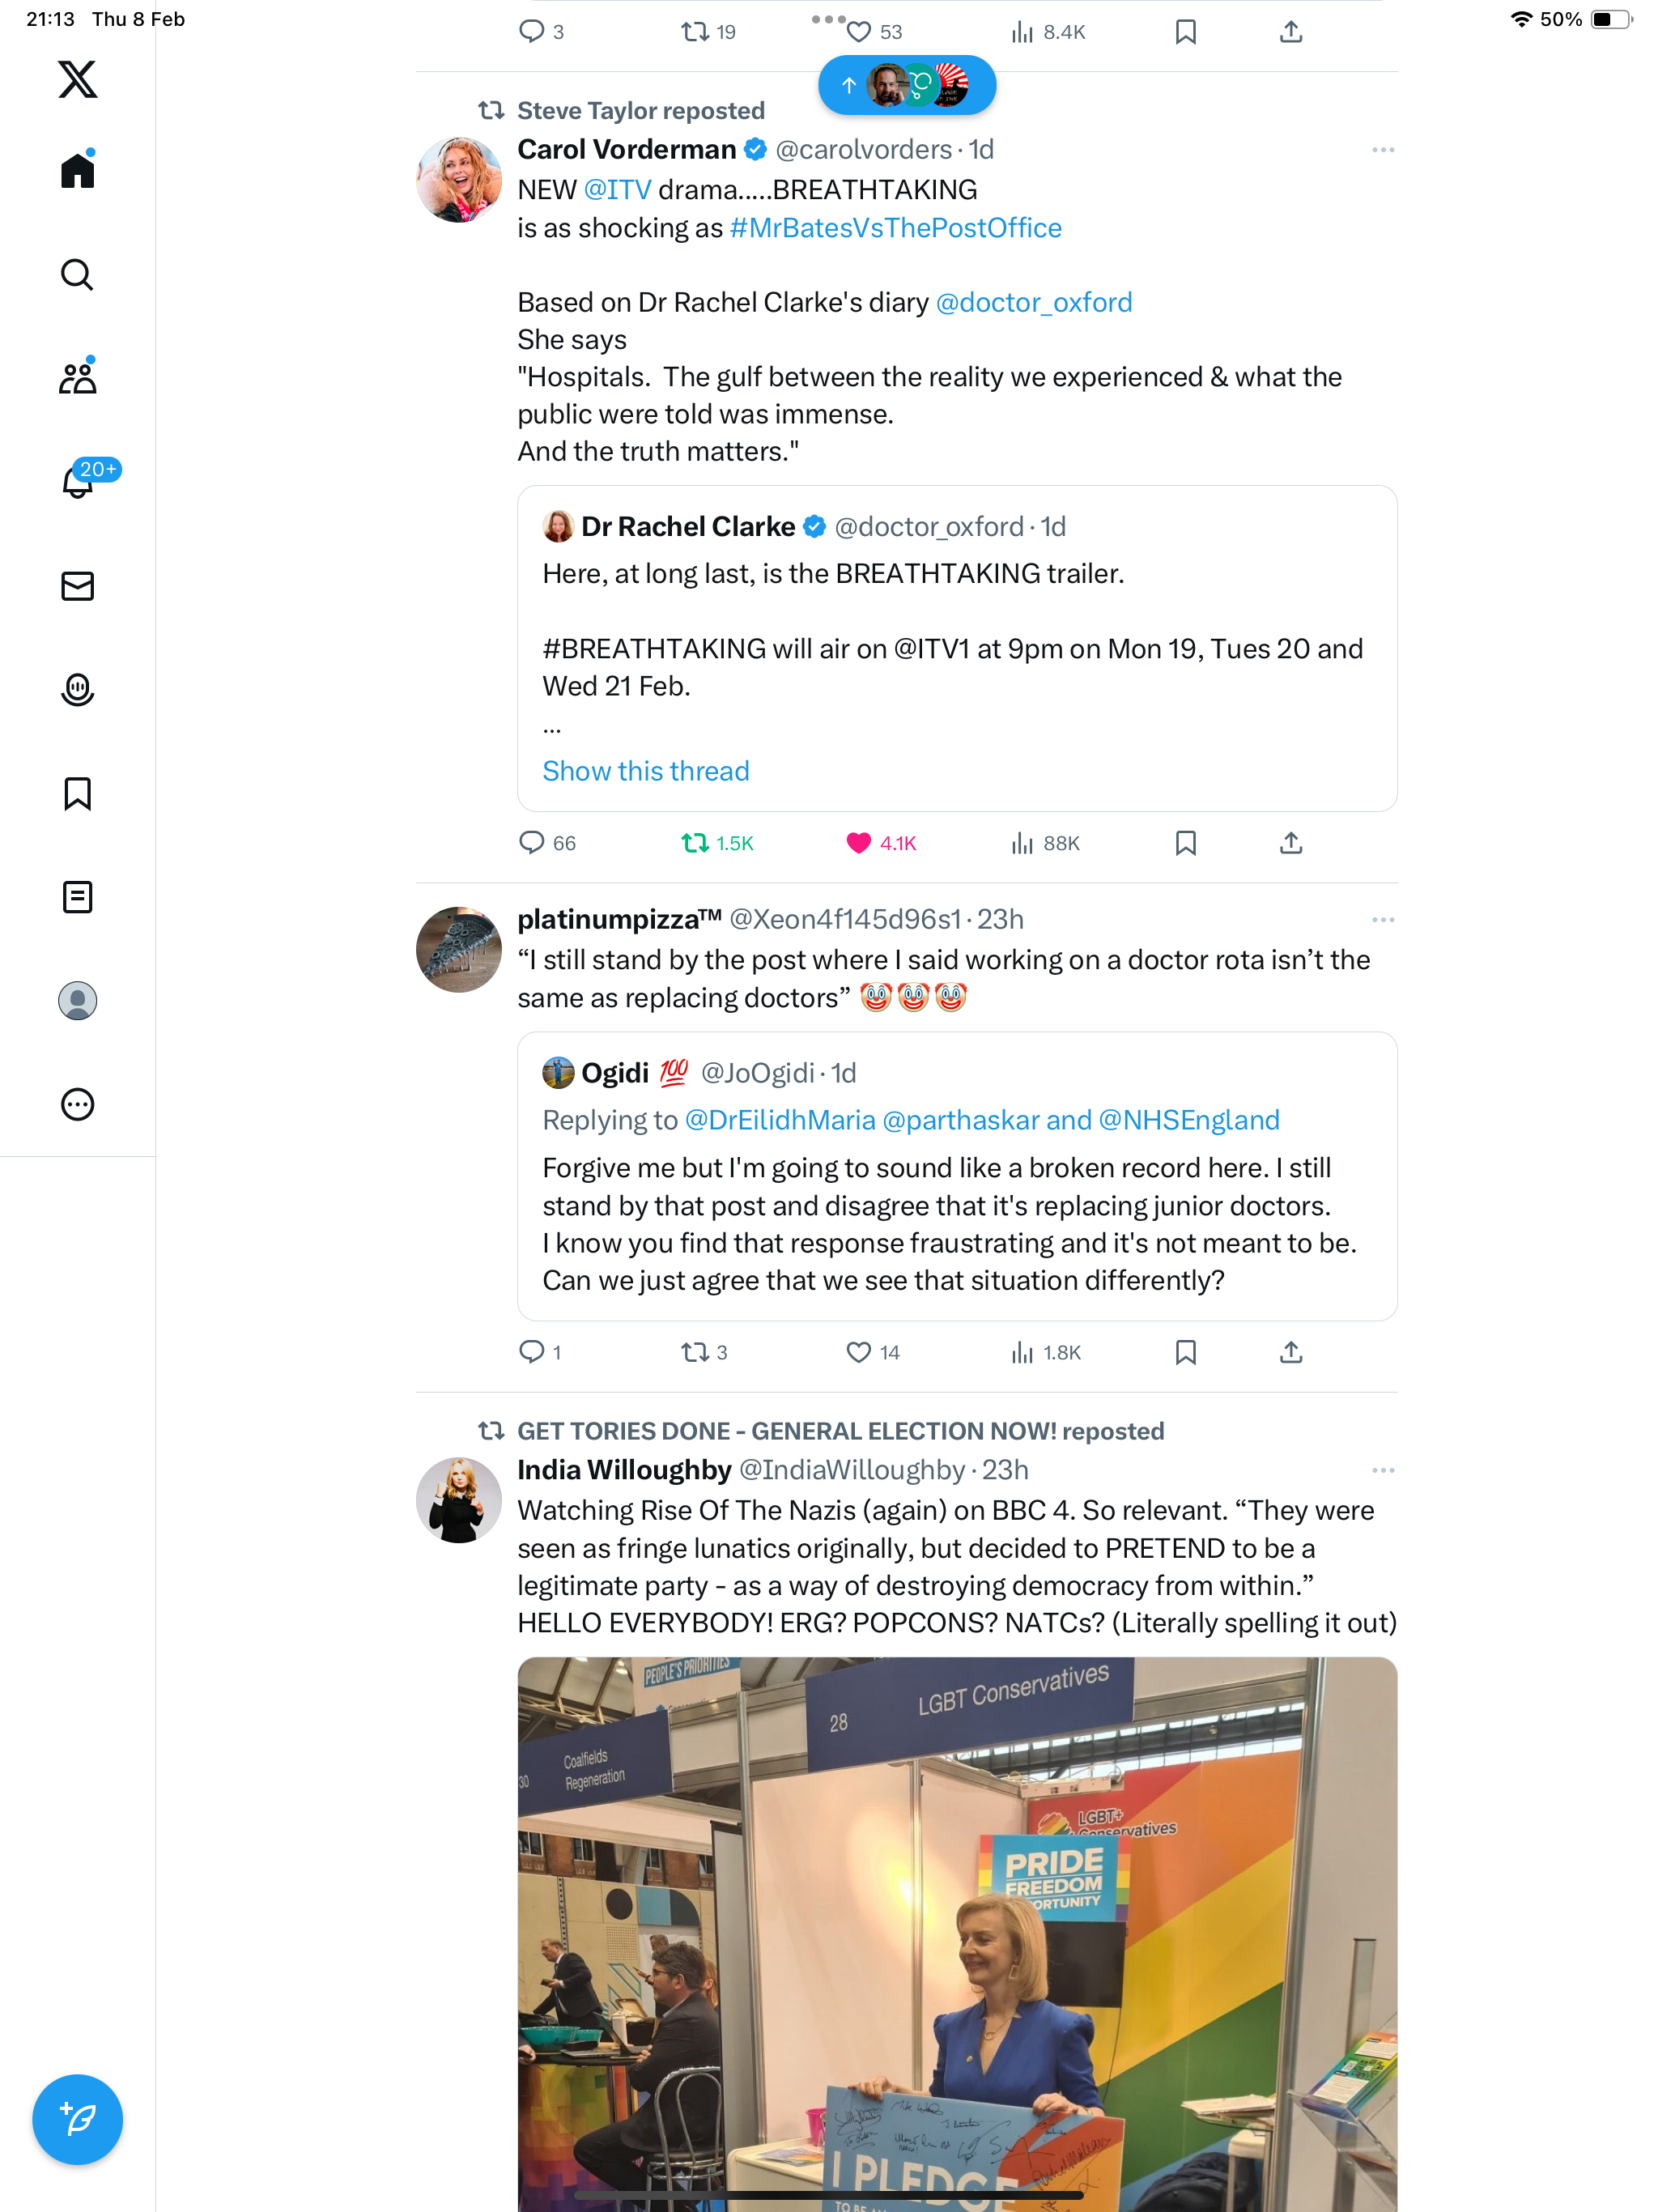Screen dimensions: 1658x2212
Task: Open the Lists icon in sidebar
Action: point(77,897)
